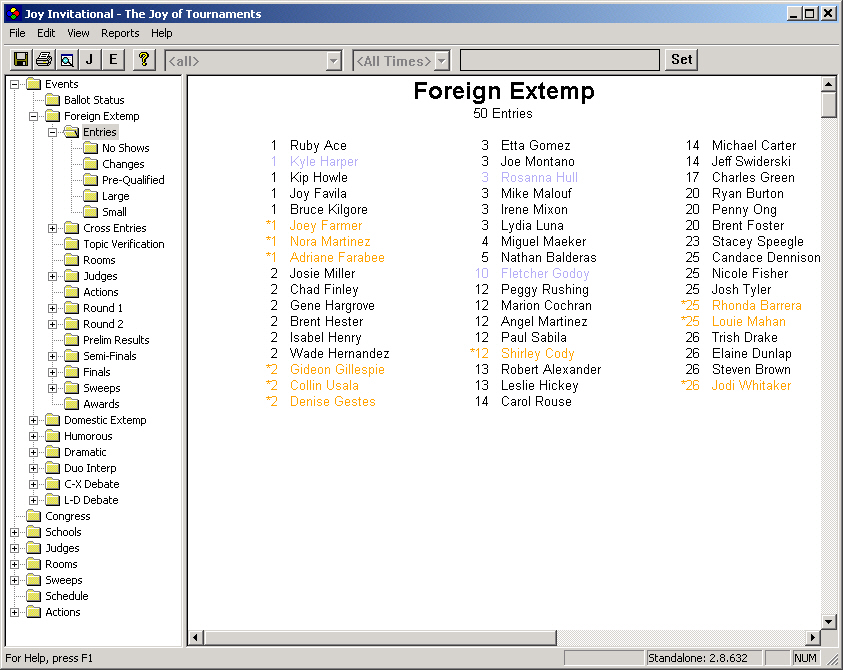Open the Reports menu
This screenshot has height=670, width=843.
[120, 33]
